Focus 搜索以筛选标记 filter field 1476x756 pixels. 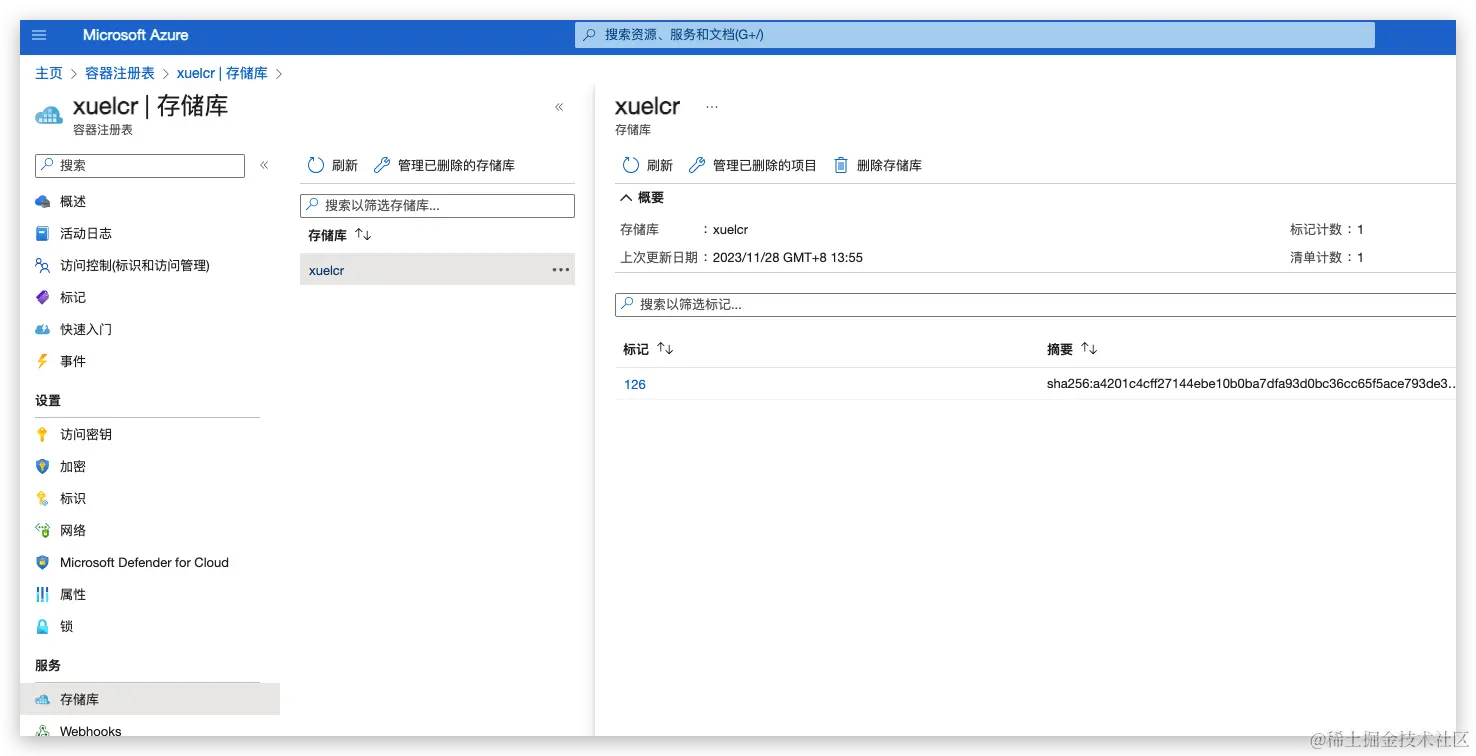point(1035,304)
